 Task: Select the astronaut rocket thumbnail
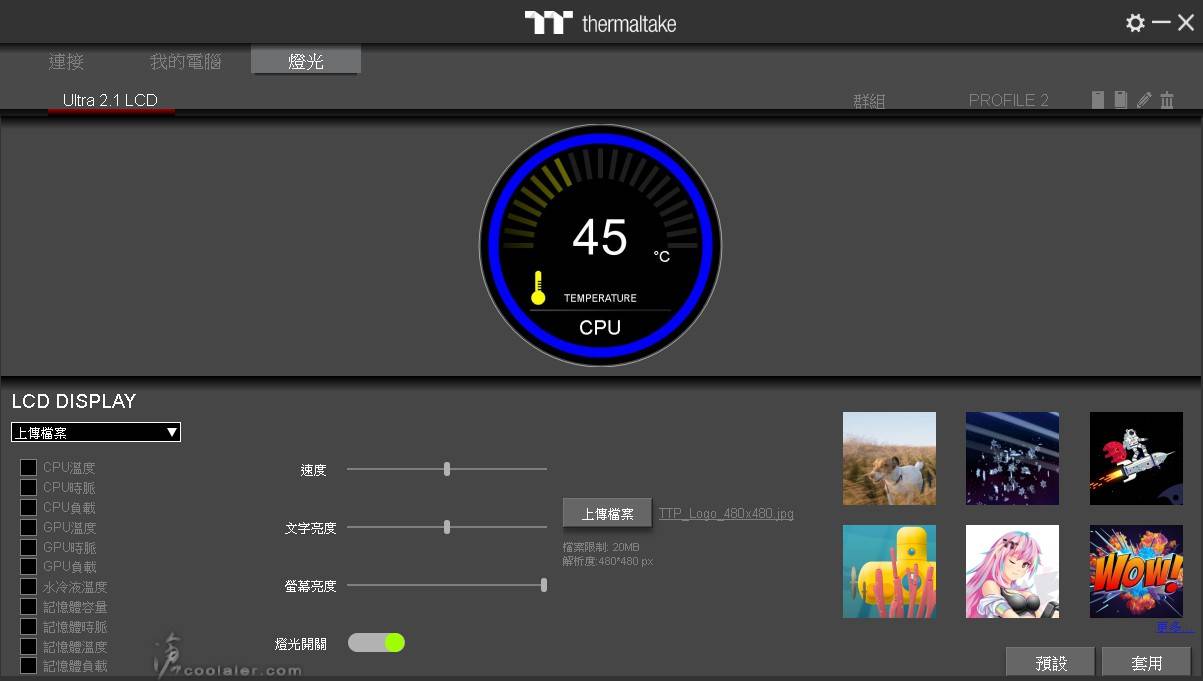tap(1136, 458)
